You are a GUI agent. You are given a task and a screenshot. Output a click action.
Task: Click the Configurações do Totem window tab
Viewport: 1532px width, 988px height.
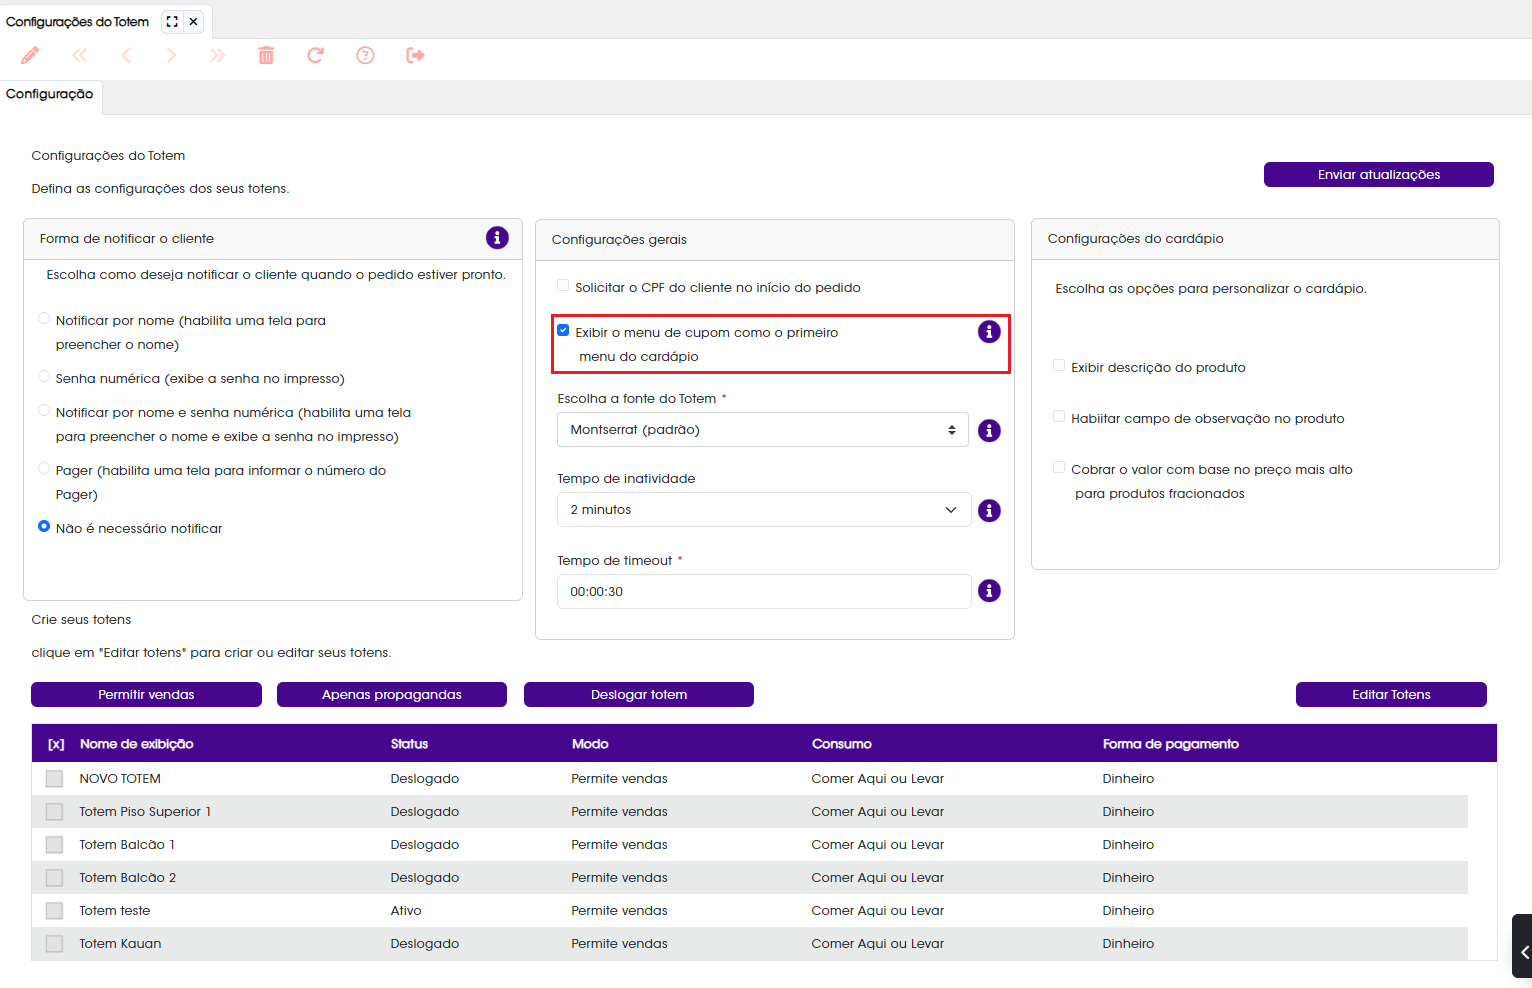click(77, 21)
